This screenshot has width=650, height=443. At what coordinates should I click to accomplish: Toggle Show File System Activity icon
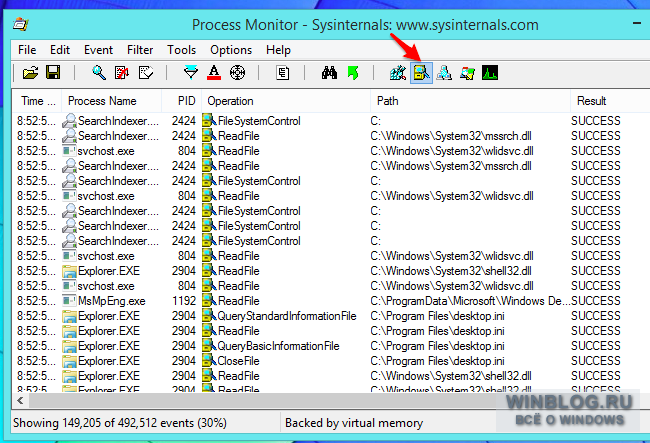tap(421, 73)
